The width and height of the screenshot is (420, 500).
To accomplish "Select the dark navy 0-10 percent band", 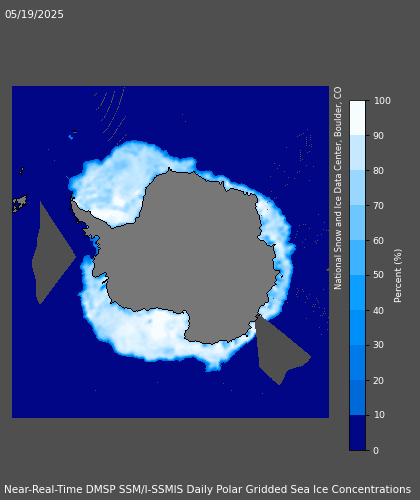I will click(357, 433).
